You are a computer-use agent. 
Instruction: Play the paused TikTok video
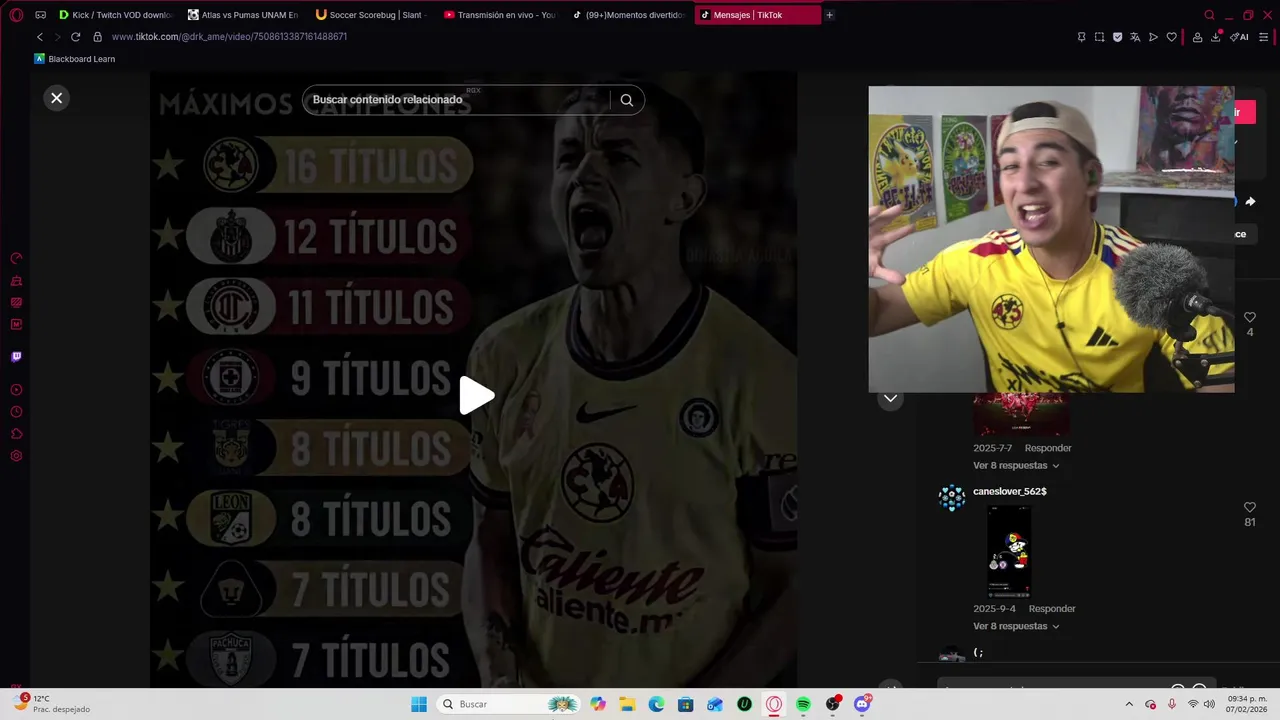point(476,396)
